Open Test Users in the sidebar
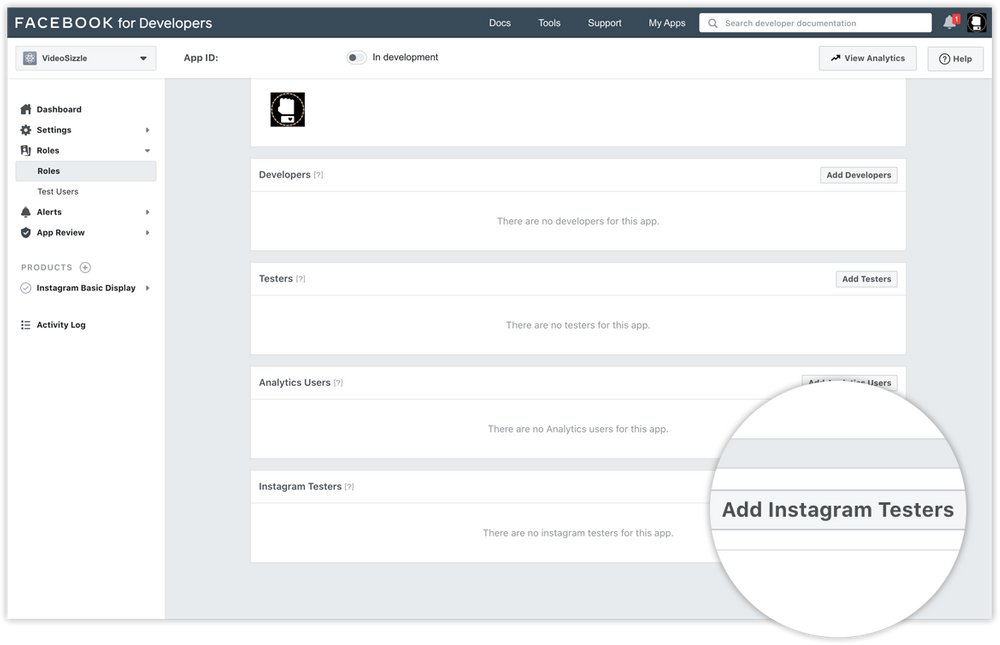The height and width of the screenshot is (645, 1000). point(58,191)
